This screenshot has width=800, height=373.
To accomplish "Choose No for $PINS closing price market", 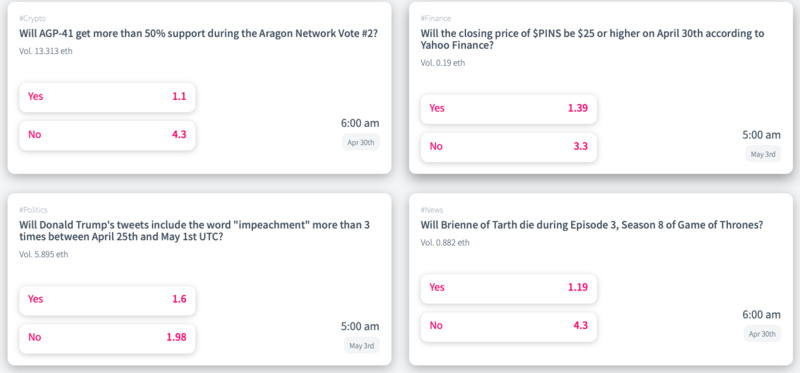I will click(508, 147).
